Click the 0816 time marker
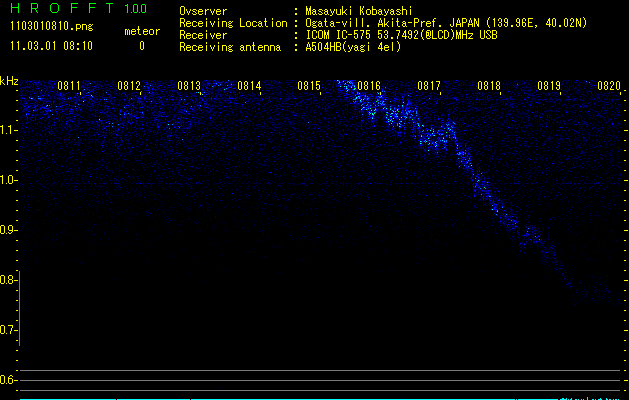This screenshot has height=400, width=629. (369, 86)
